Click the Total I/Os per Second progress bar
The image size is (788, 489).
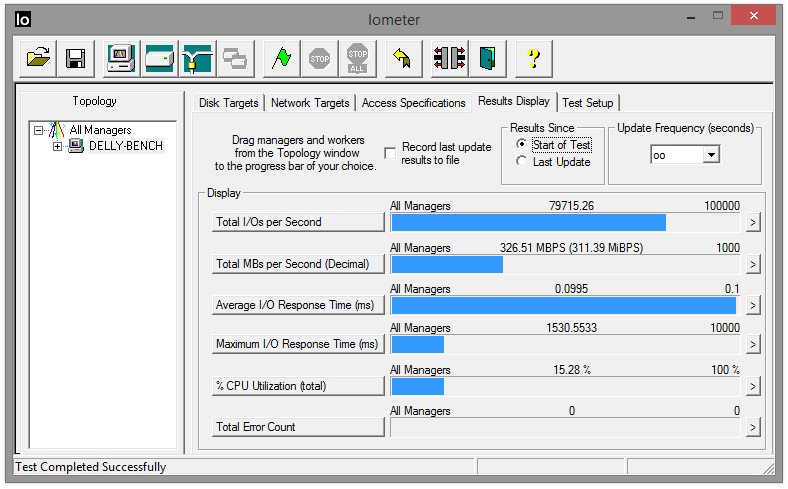point(565,223)
